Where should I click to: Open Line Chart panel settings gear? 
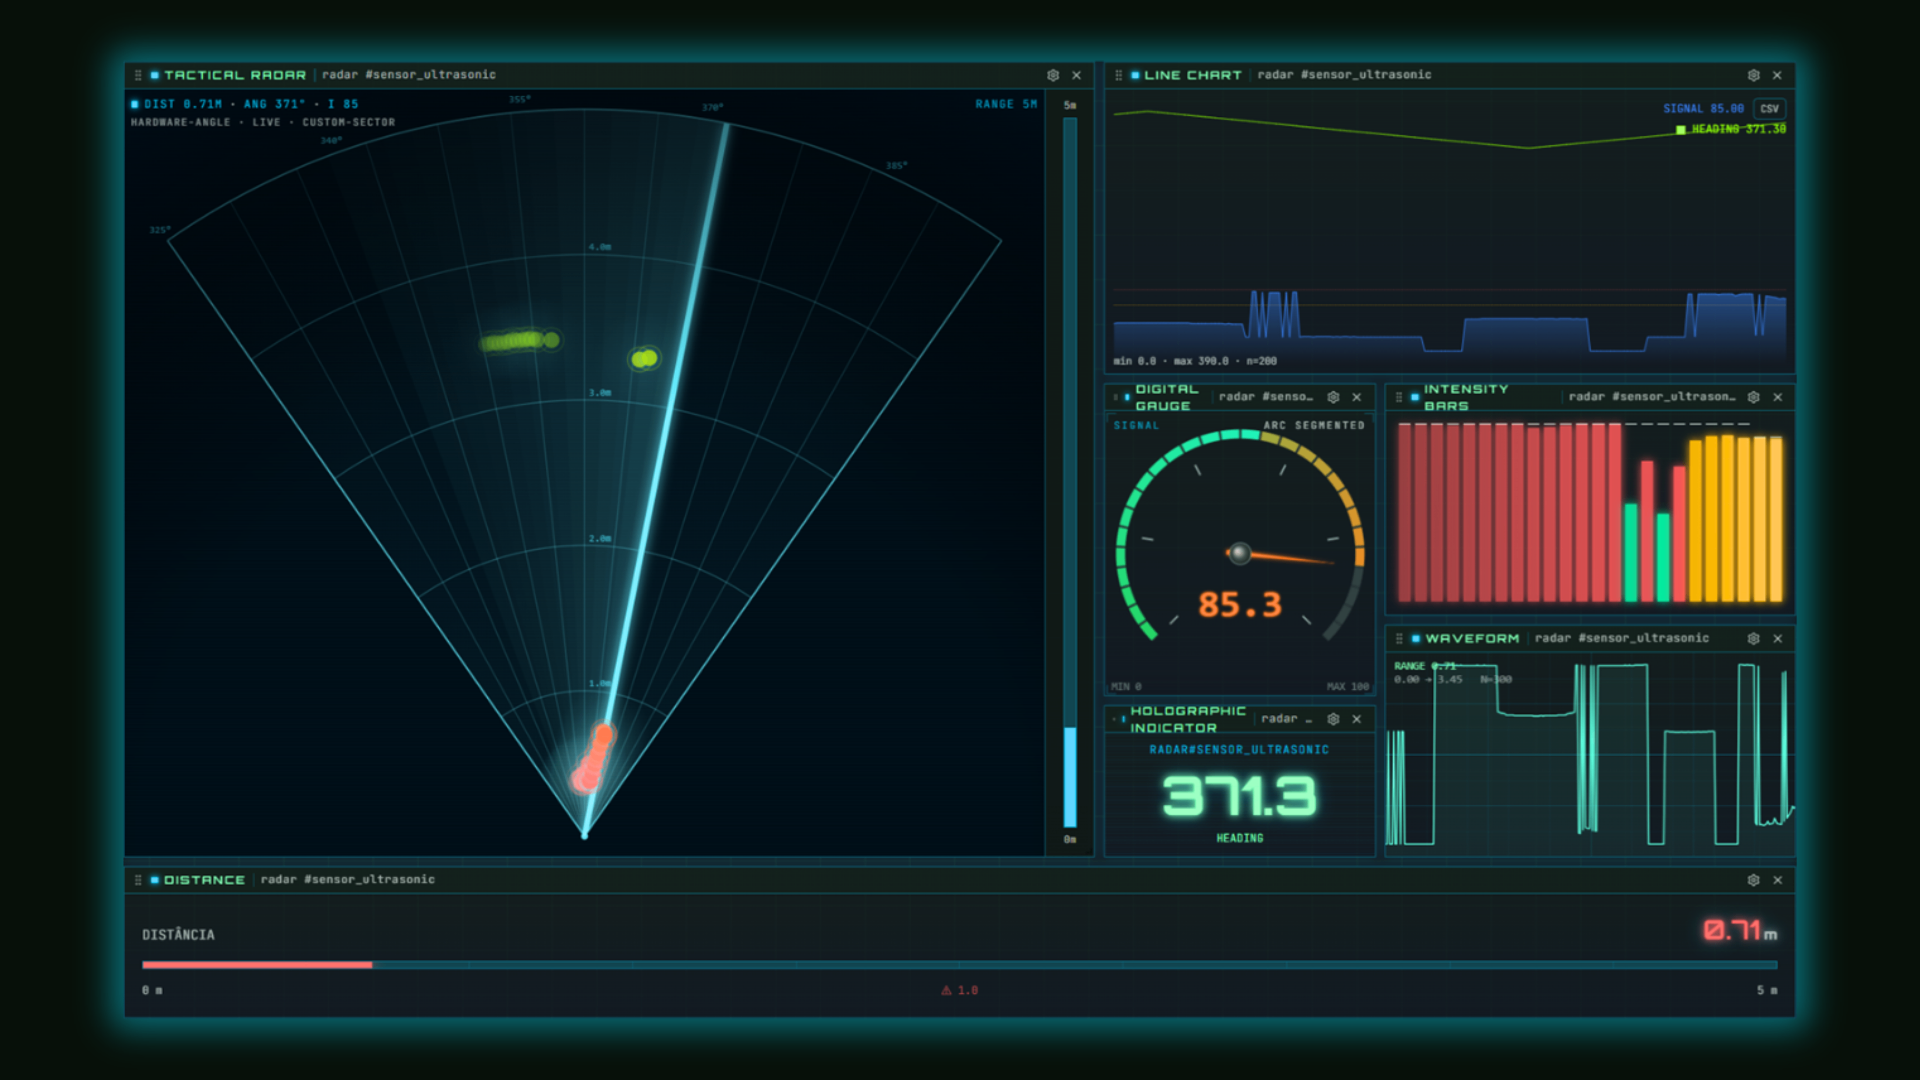click(1753, 75)
